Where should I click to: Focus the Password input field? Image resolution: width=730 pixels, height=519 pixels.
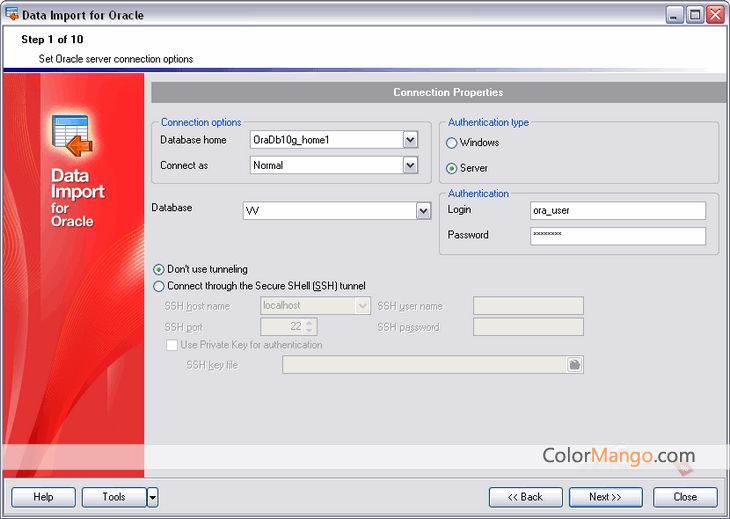tap(618, 236)
